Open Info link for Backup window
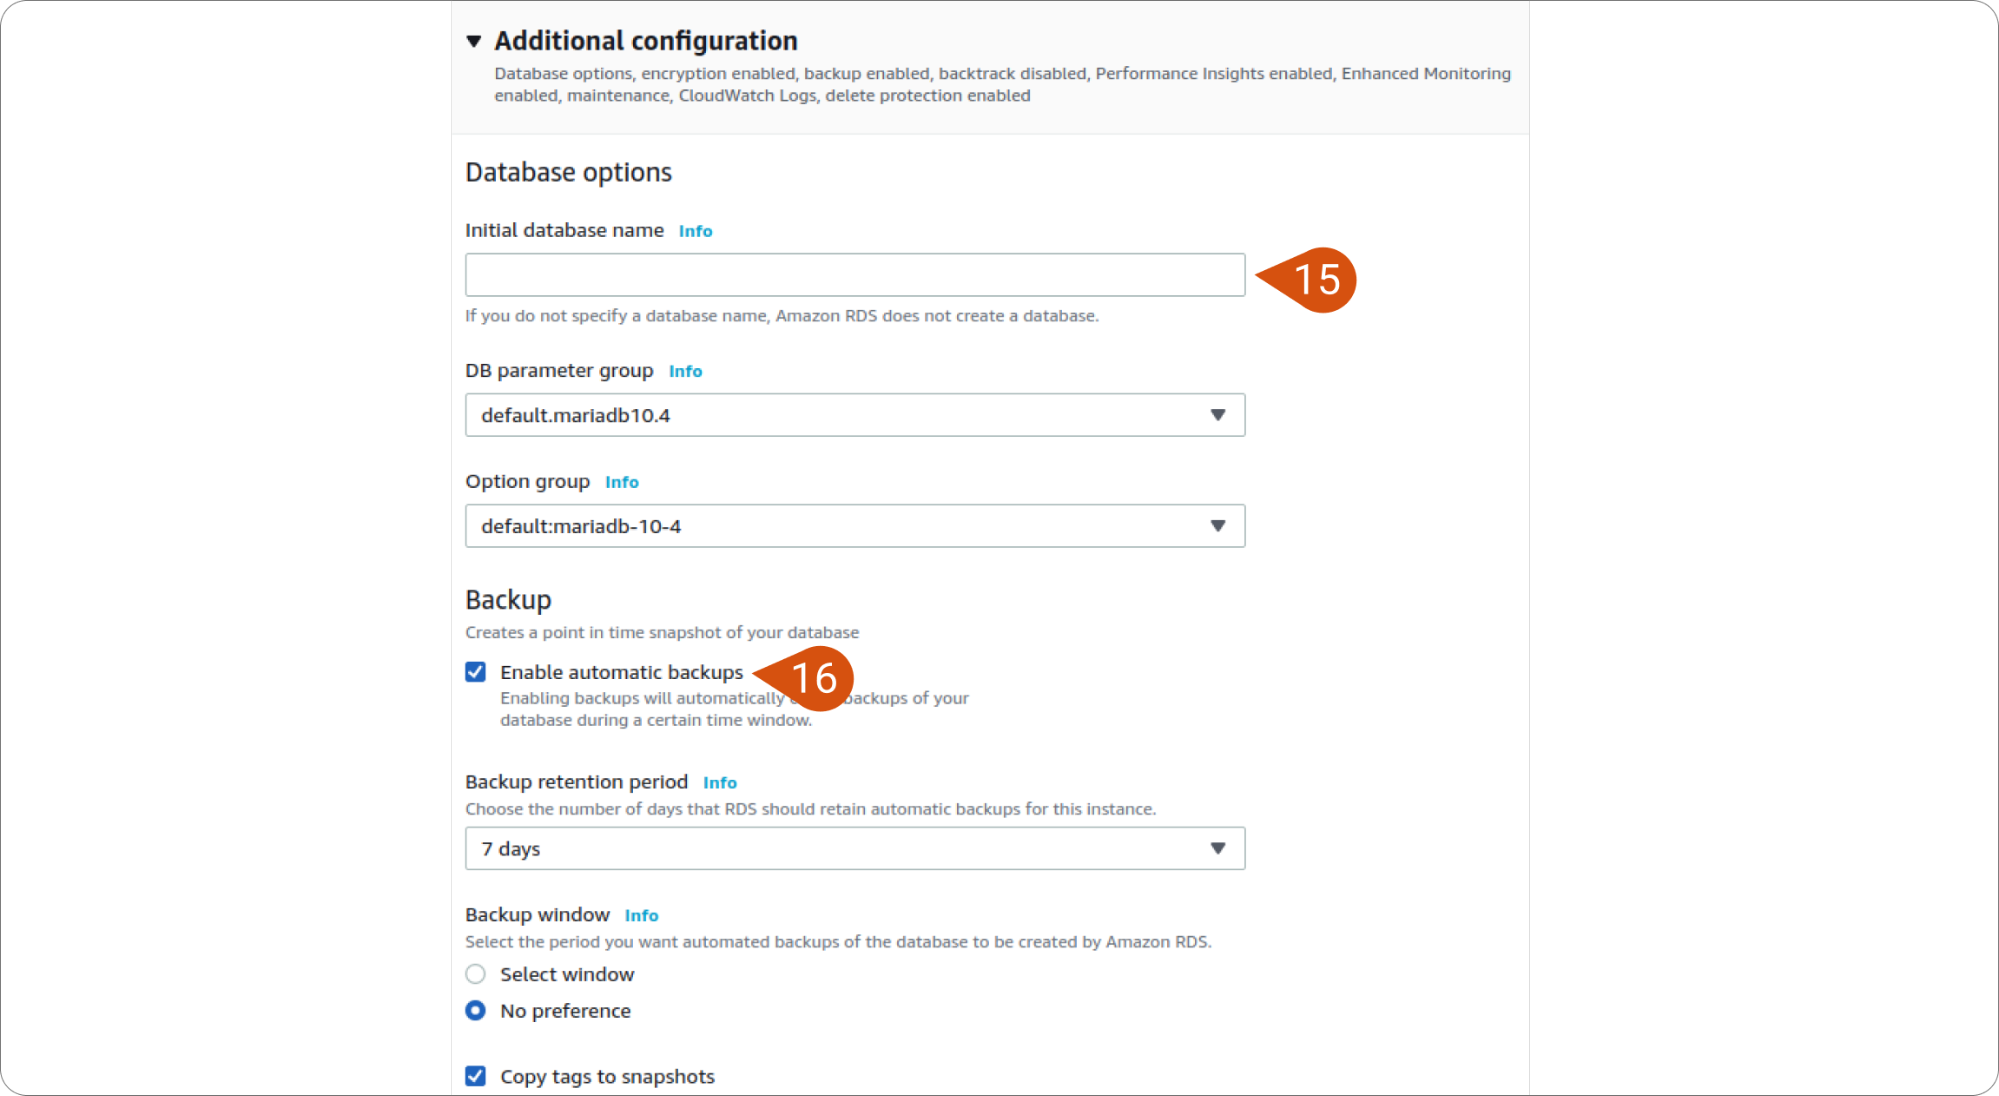Image resolution: width=1999 pixels, height=1096 pixels. coord(641,916)
